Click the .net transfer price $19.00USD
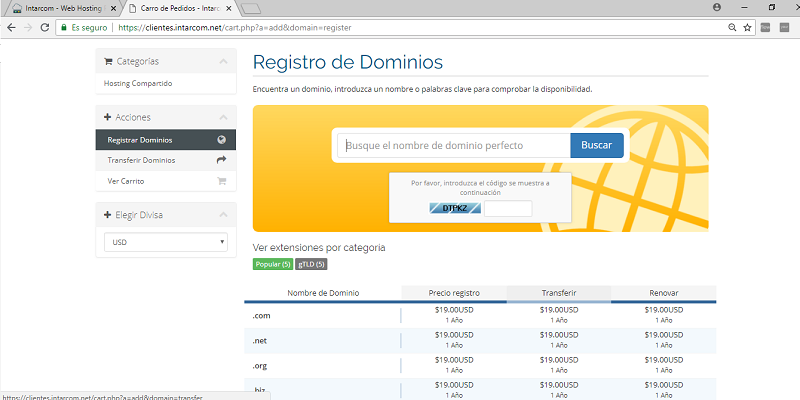800x400 pixels. point(559,335)
